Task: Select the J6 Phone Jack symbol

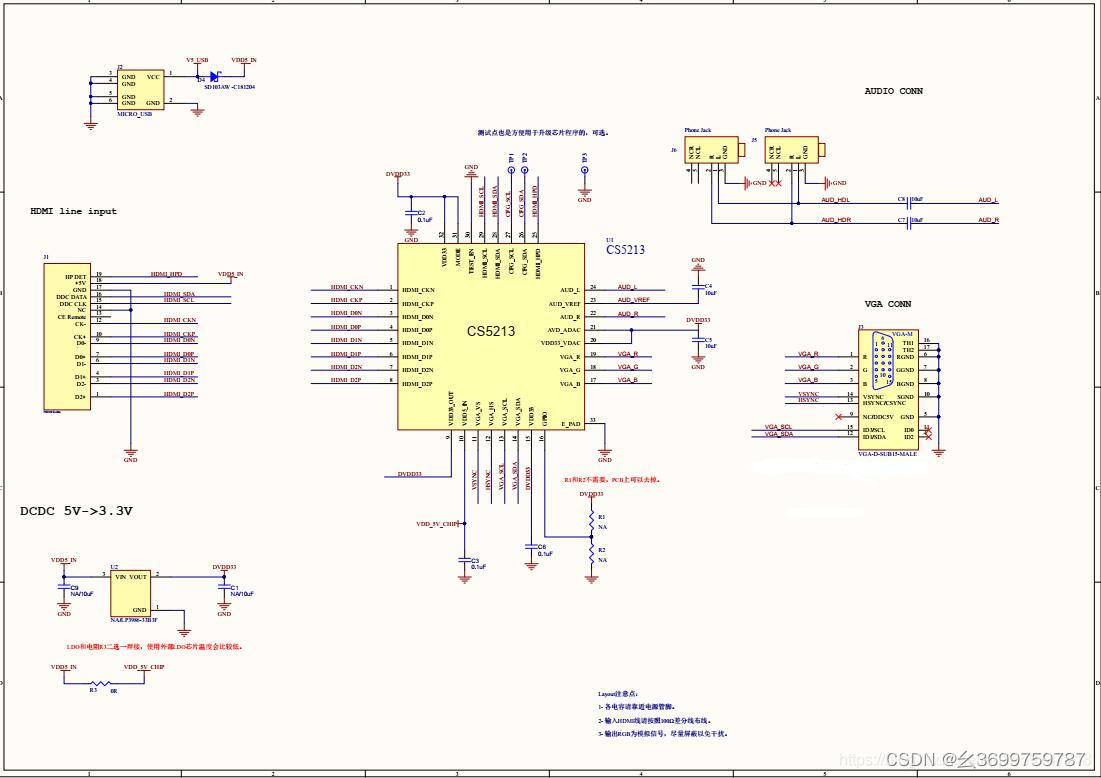Action: click(x=714, y=150)
